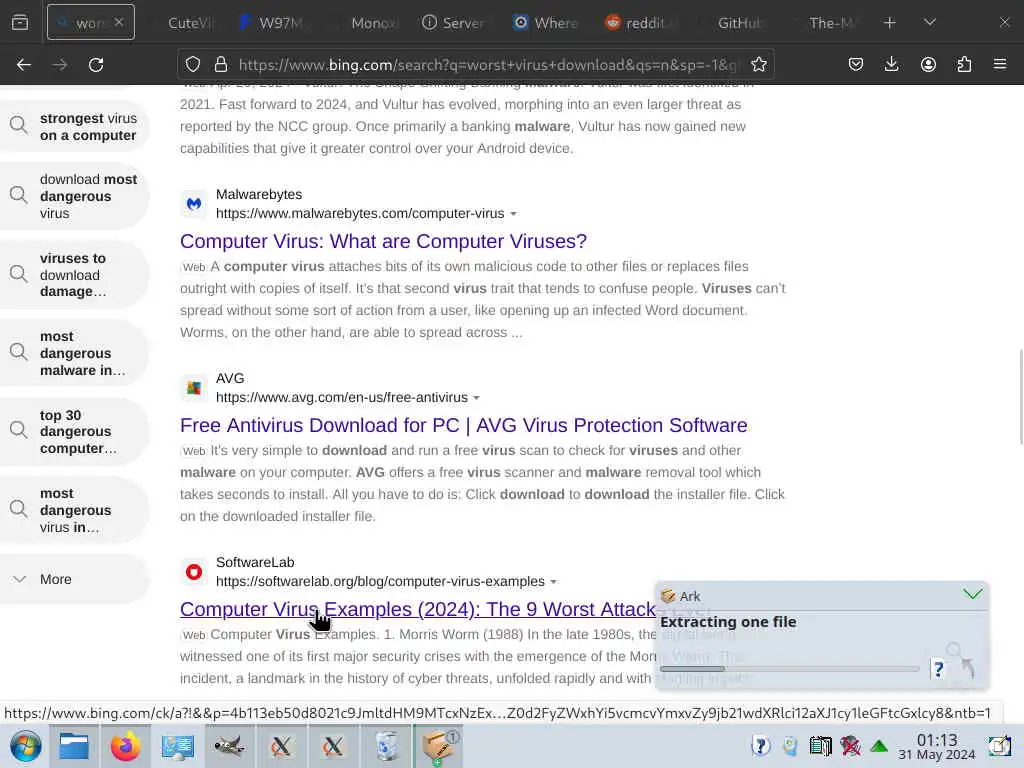1024x768 pixels.
Task: Click the AVG site favicon
Action: (x=194, y=388)
